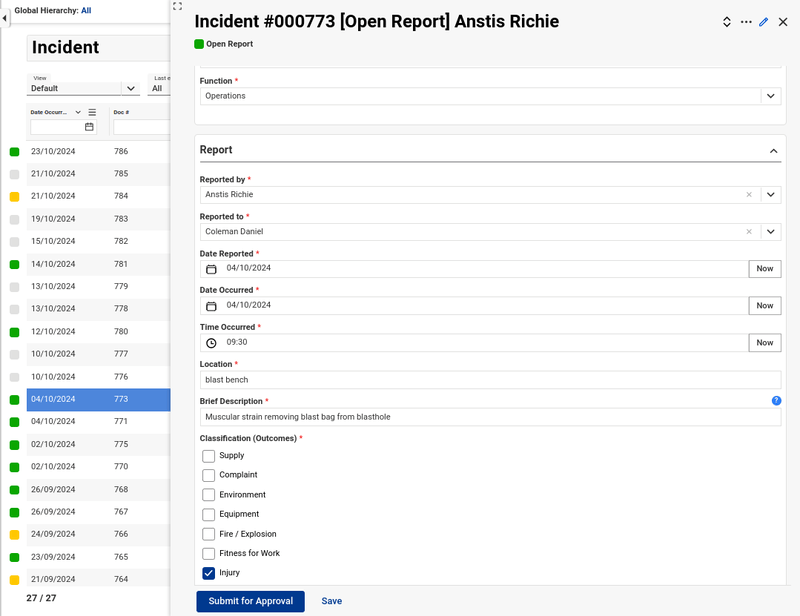The height and width of the screenshot is (616, 800).
Task: Open the View dropdown showing Default
Action: tap(131, 88)
